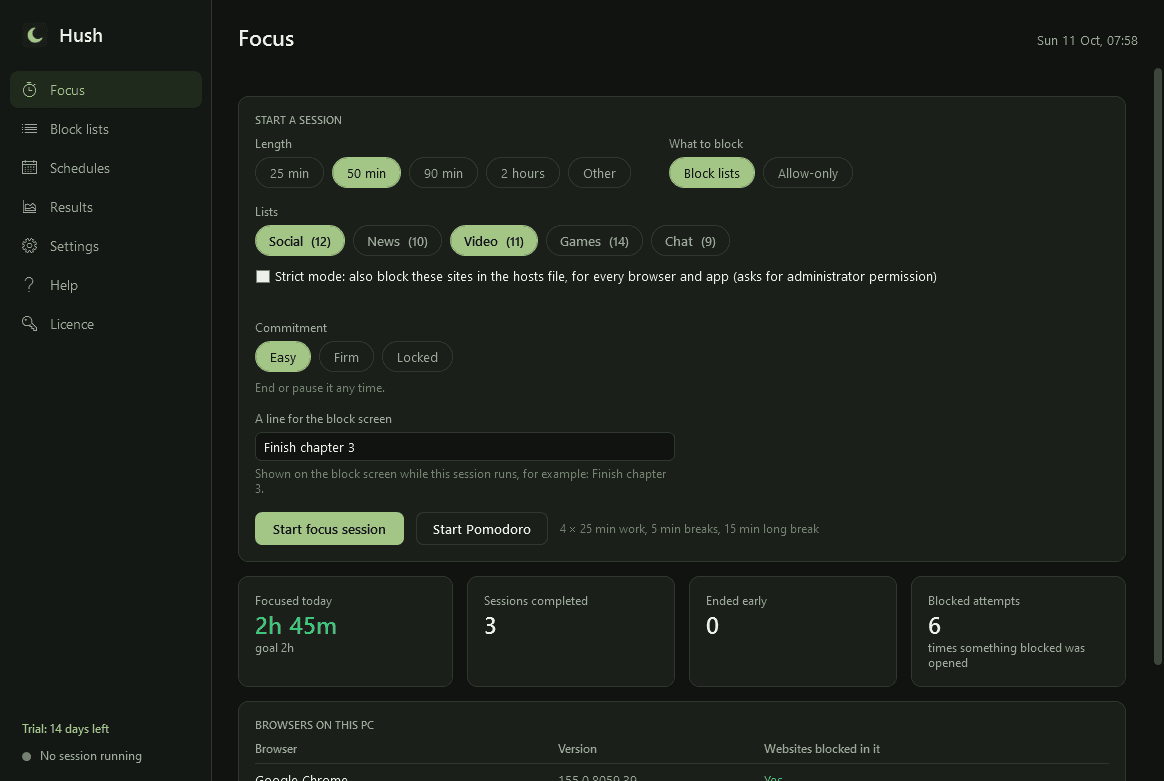
Task: Click the "Trial: 14 days left" text
Action: [65, 729]
